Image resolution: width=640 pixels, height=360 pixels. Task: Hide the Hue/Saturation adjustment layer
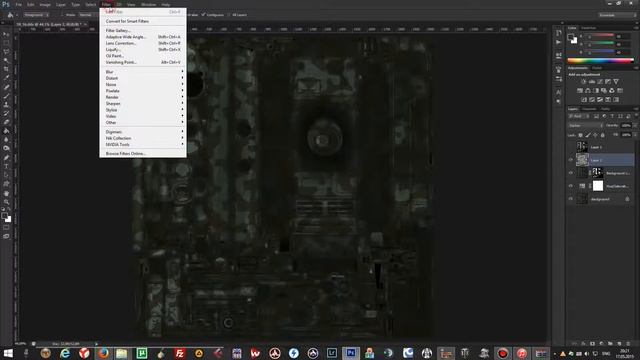571,186
